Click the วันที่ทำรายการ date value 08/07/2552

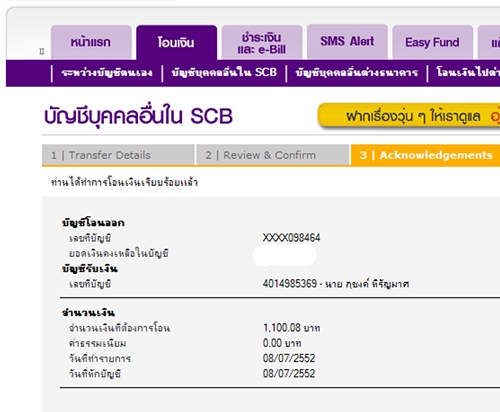pyautogui.click(x=289, y=358)
